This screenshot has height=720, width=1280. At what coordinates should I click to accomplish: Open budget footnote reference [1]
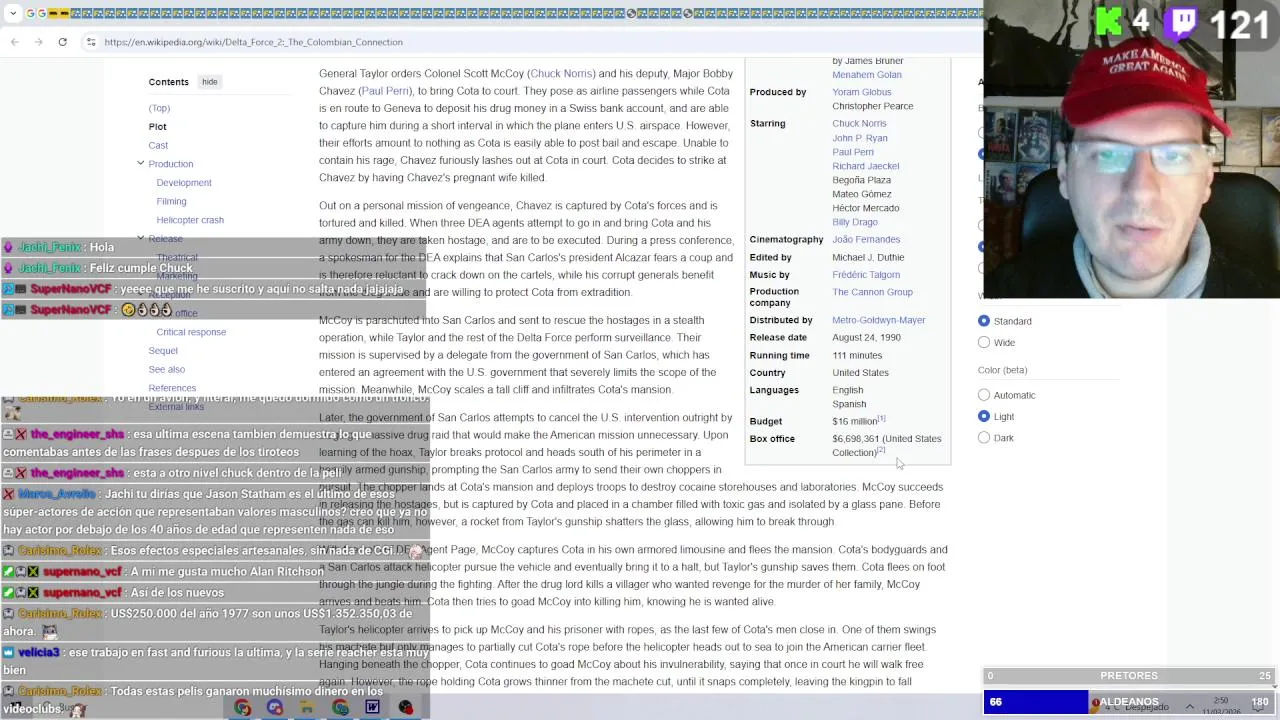pyautogui.click(x=881, y=419)
